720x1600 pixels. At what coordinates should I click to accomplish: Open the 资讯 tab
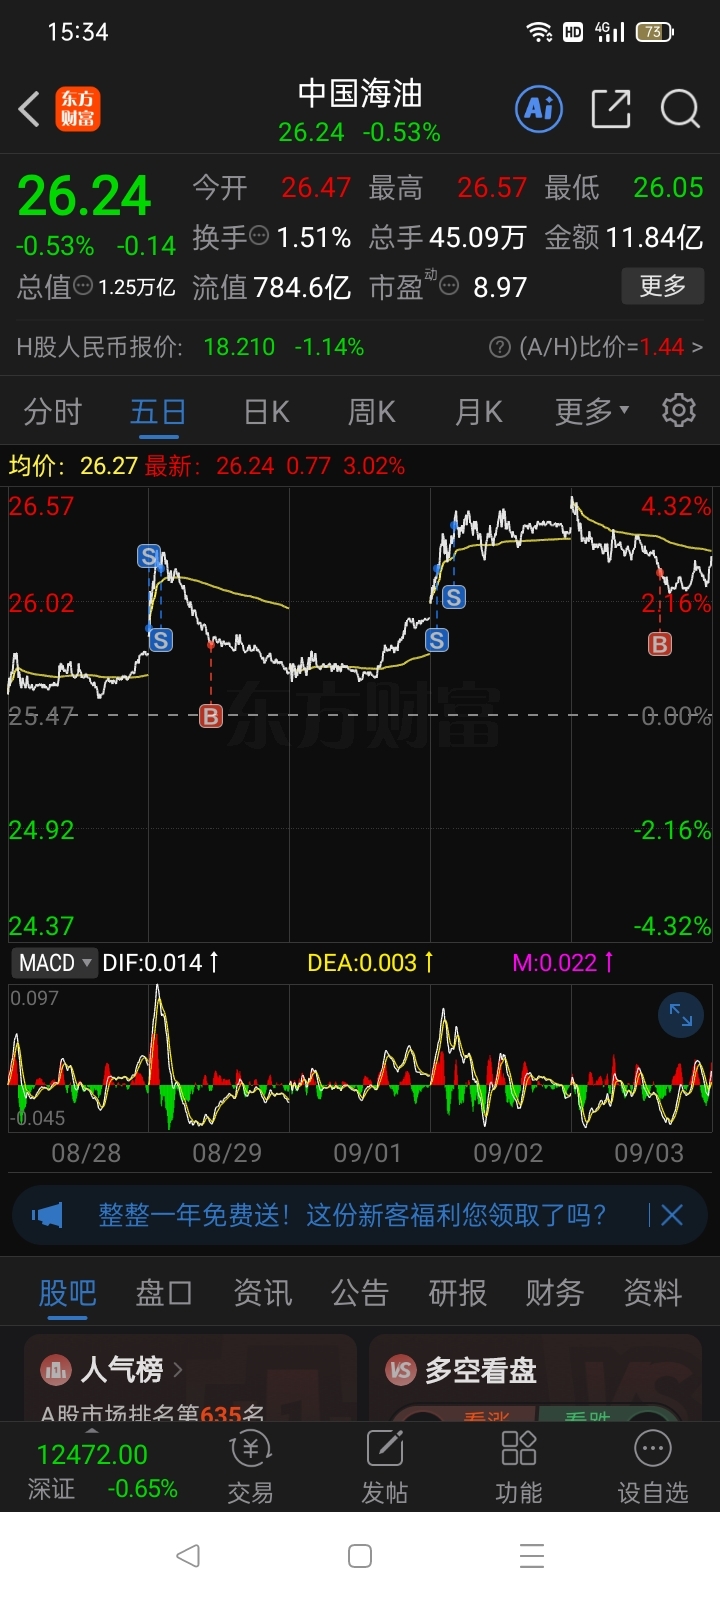click(x=262, y=1293)
